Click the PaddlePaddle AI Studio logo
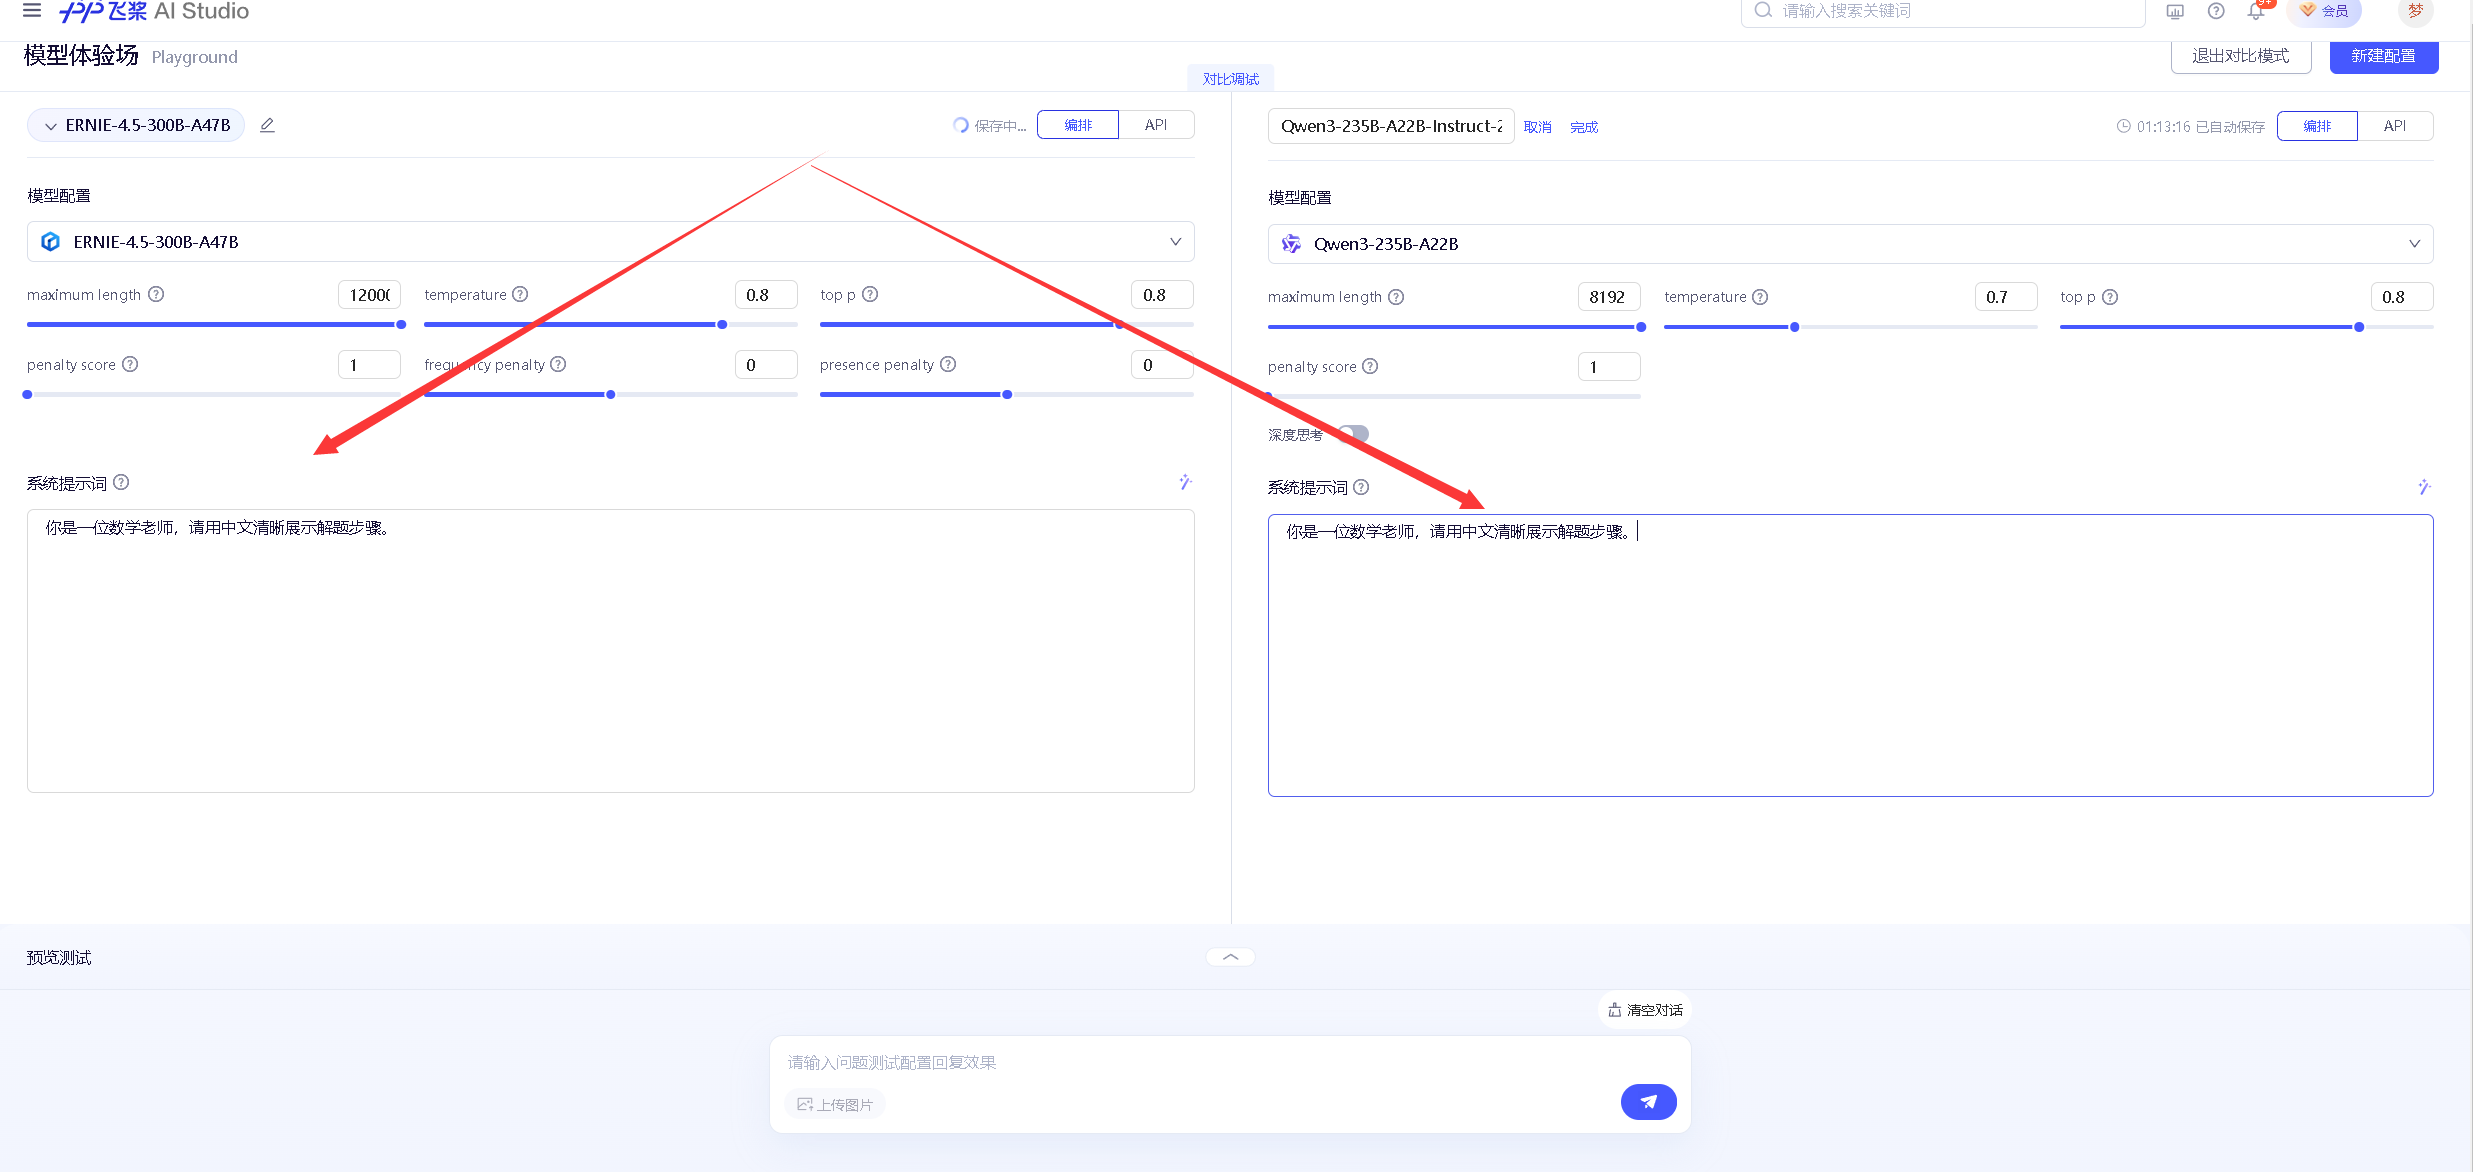Viewport: 2473px width, 1172px height. point(154,11)
